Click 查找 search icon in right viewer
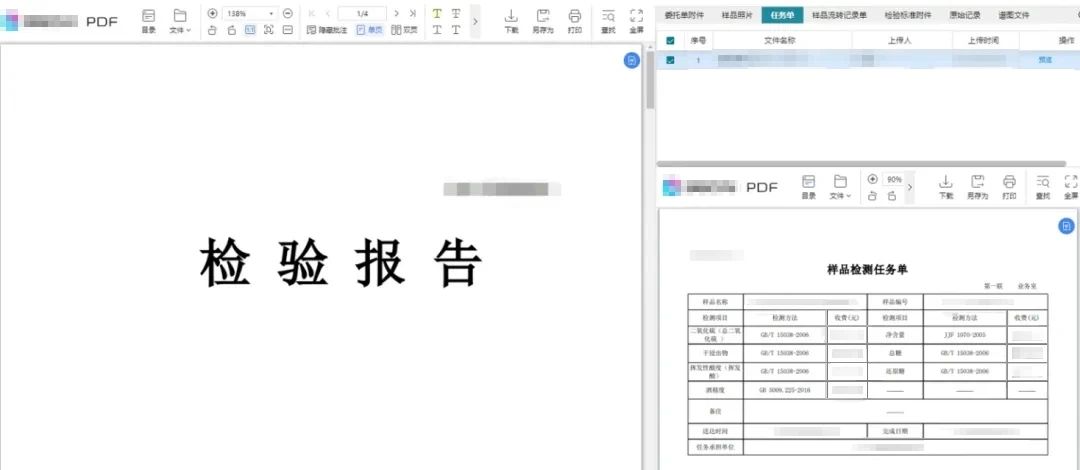Image resolution: width=1080 pixels, height=470 pixels. [x=1042, y=186]
